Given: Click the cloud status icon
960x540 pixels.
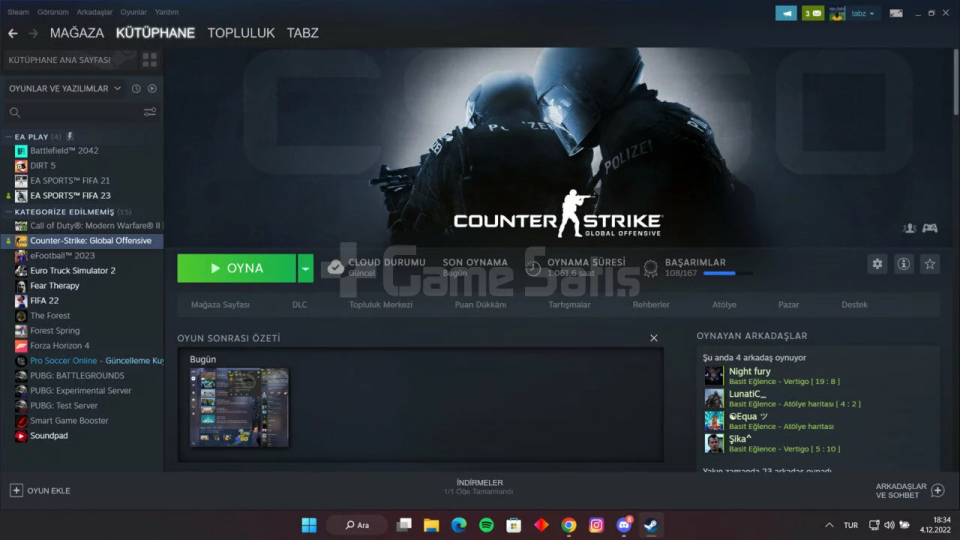Looking at the screenshot, I should [x=336, y=267].
